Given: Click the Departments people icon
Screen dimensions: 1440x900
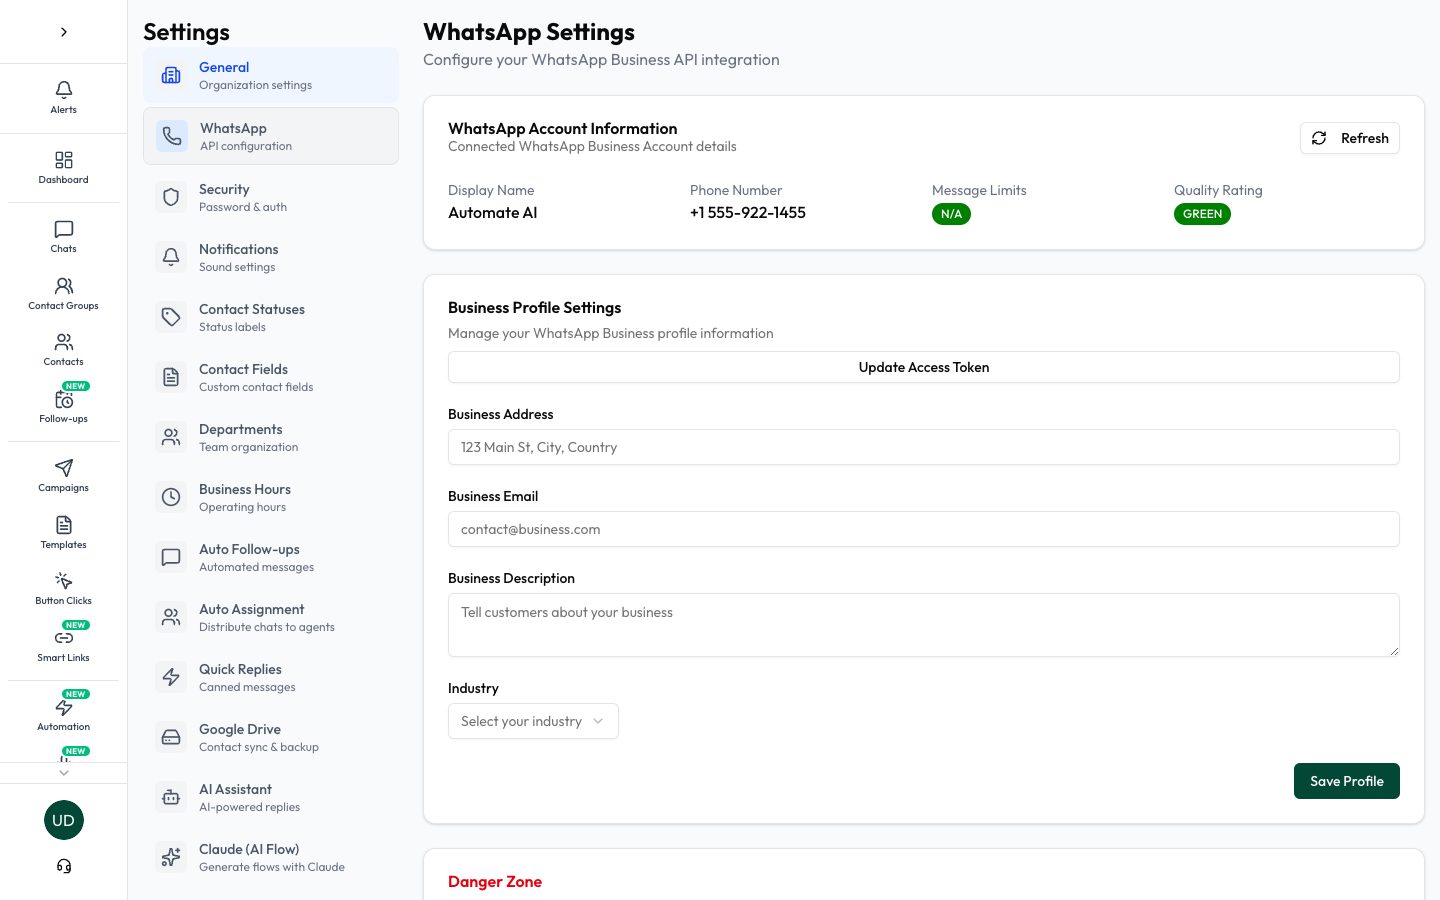Looking at the screenshot, I should pos(171,437).
